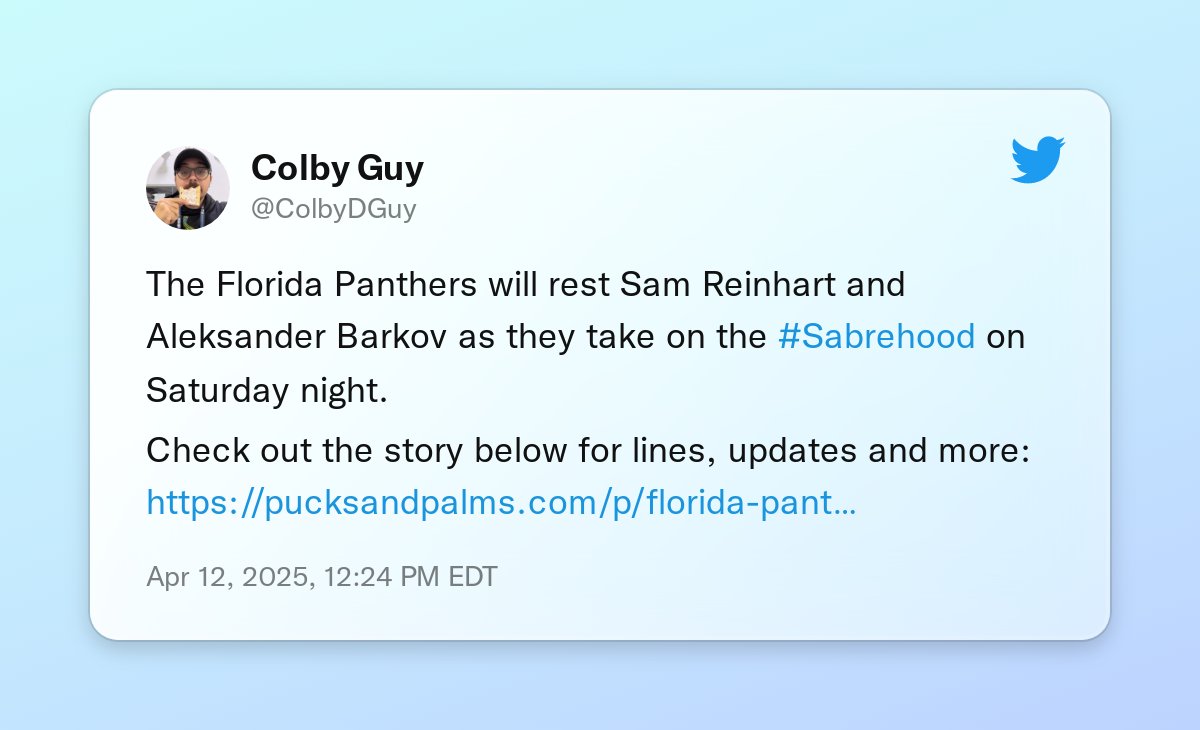Click the display name Colby Guy
The height and width of the screenshot is (730, 1200).
coord(337,168)
